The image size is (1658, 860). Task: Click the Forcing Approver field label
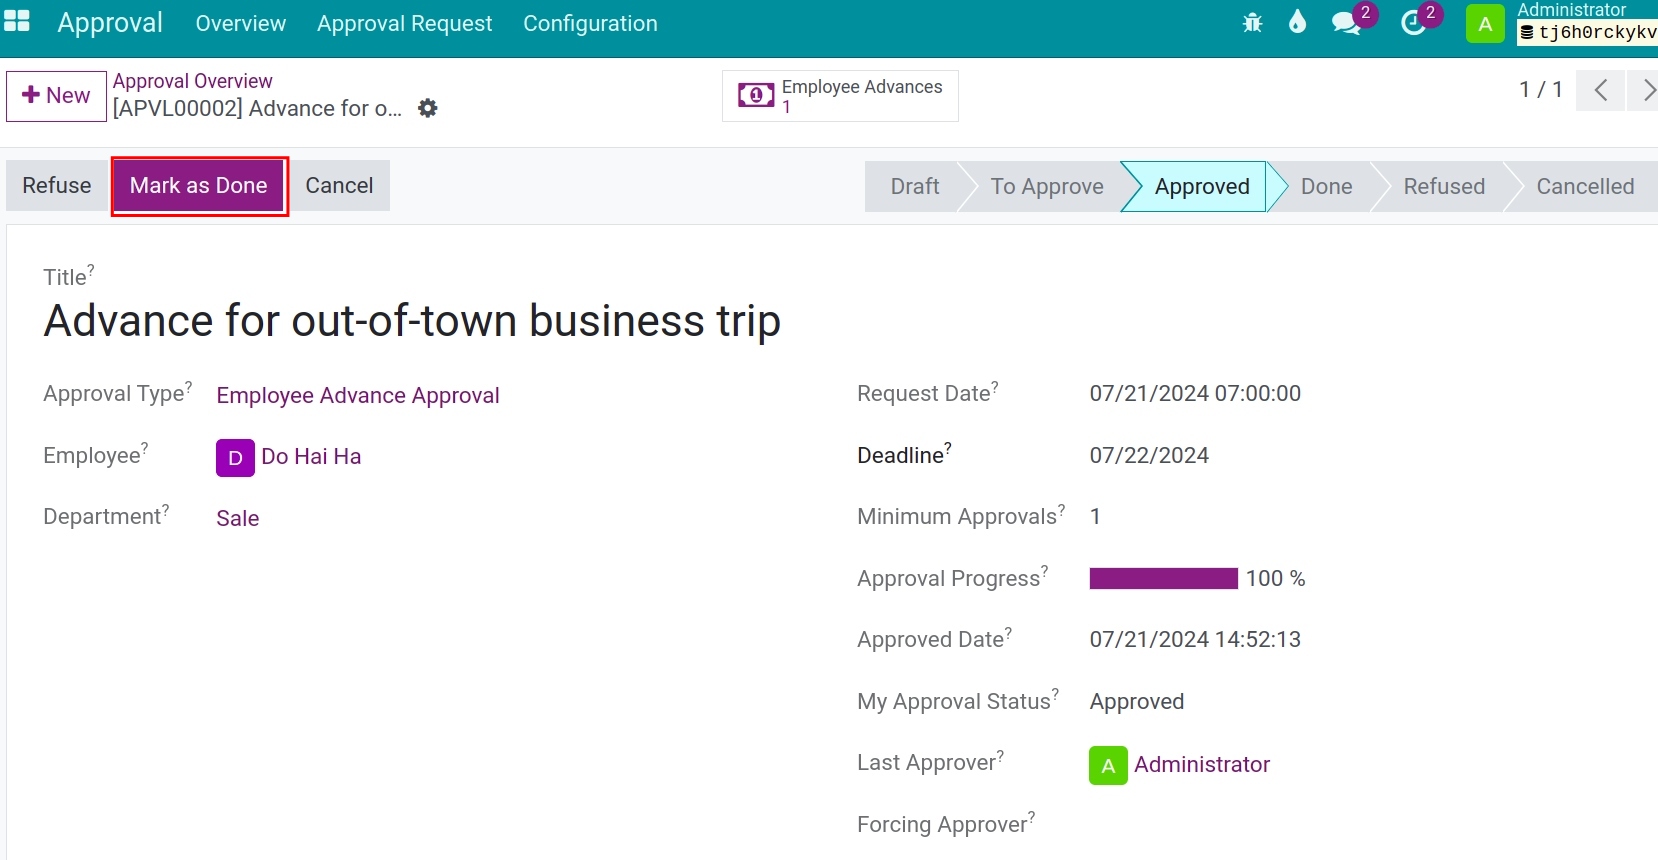[x=946, y=824]
